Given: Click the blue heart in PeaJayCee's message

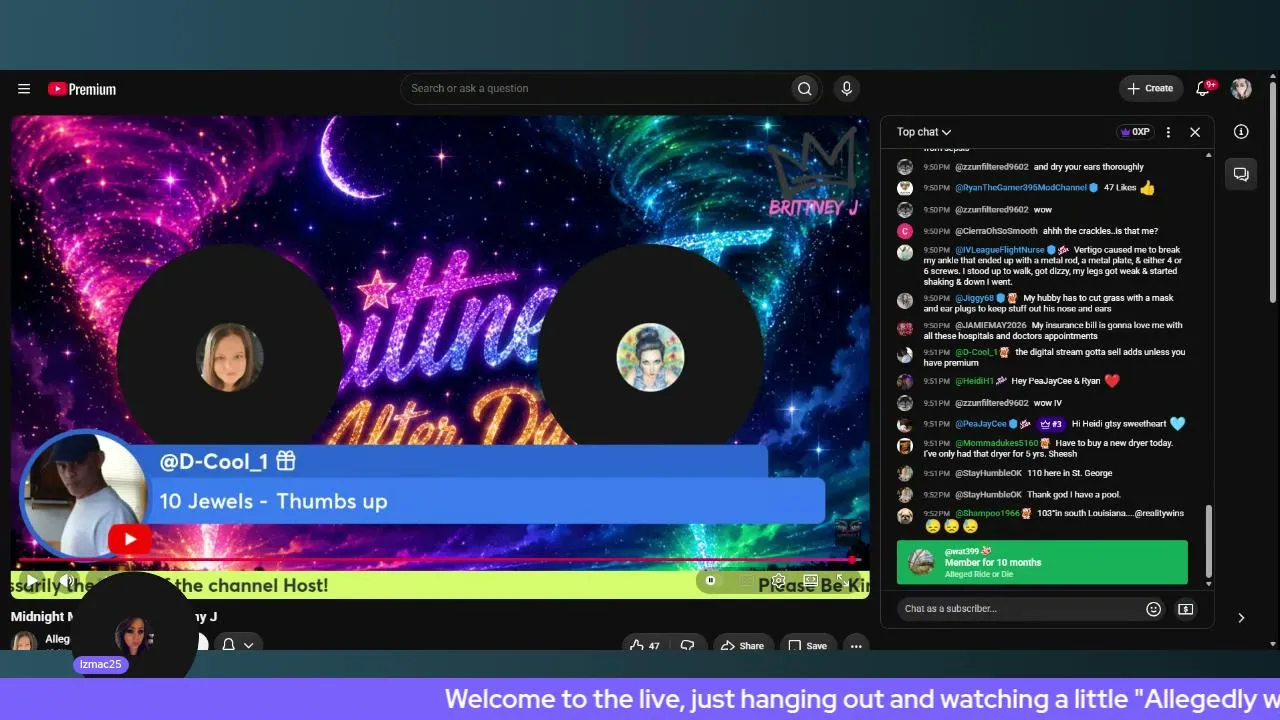Looking at the screenshot, I should point(1177,424).
